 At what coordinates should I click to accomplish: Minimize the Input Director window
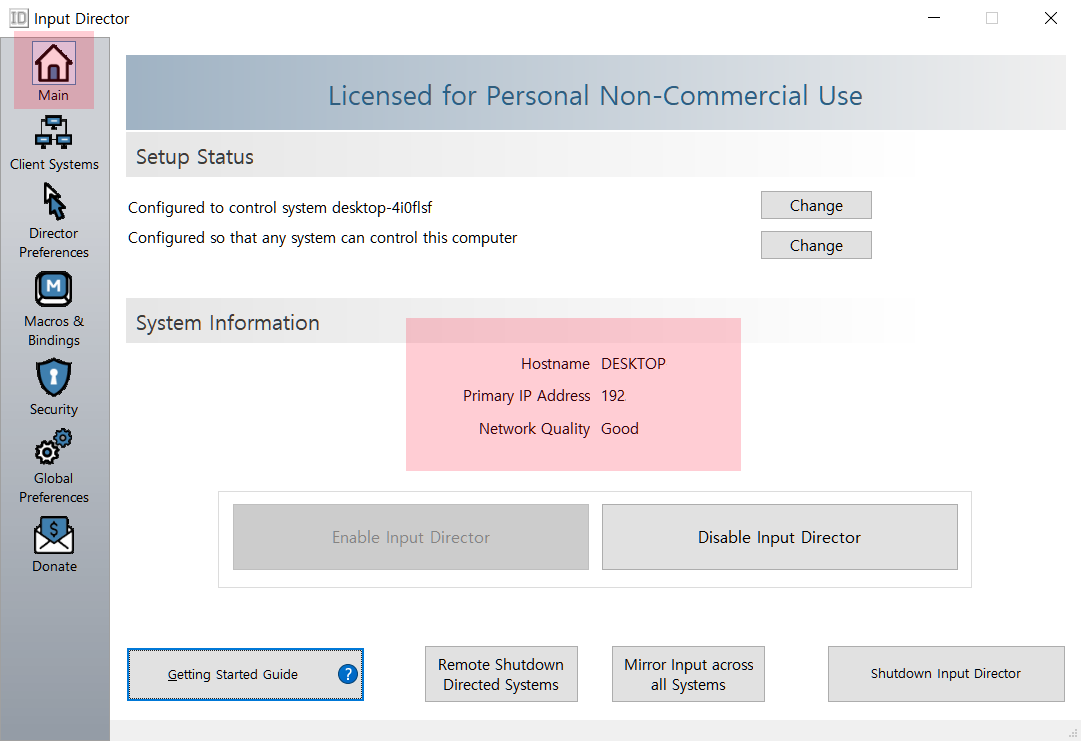(934, 18)
